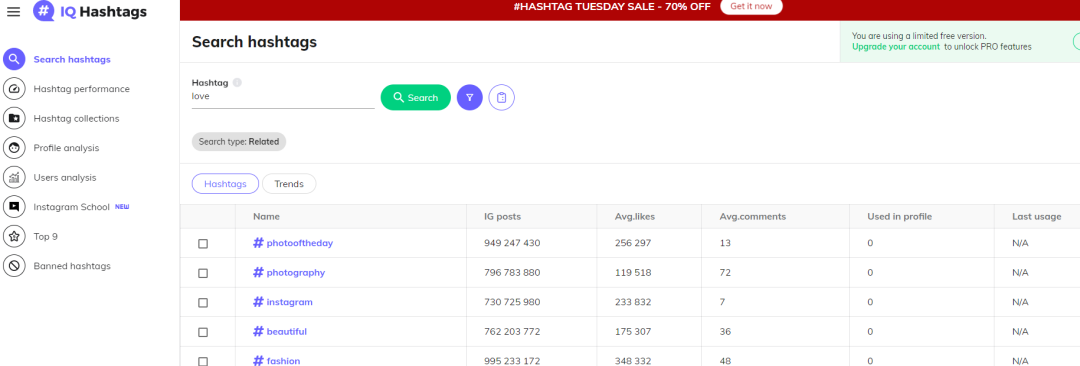Open Profile analysis face icon

[x=14, y=148]
